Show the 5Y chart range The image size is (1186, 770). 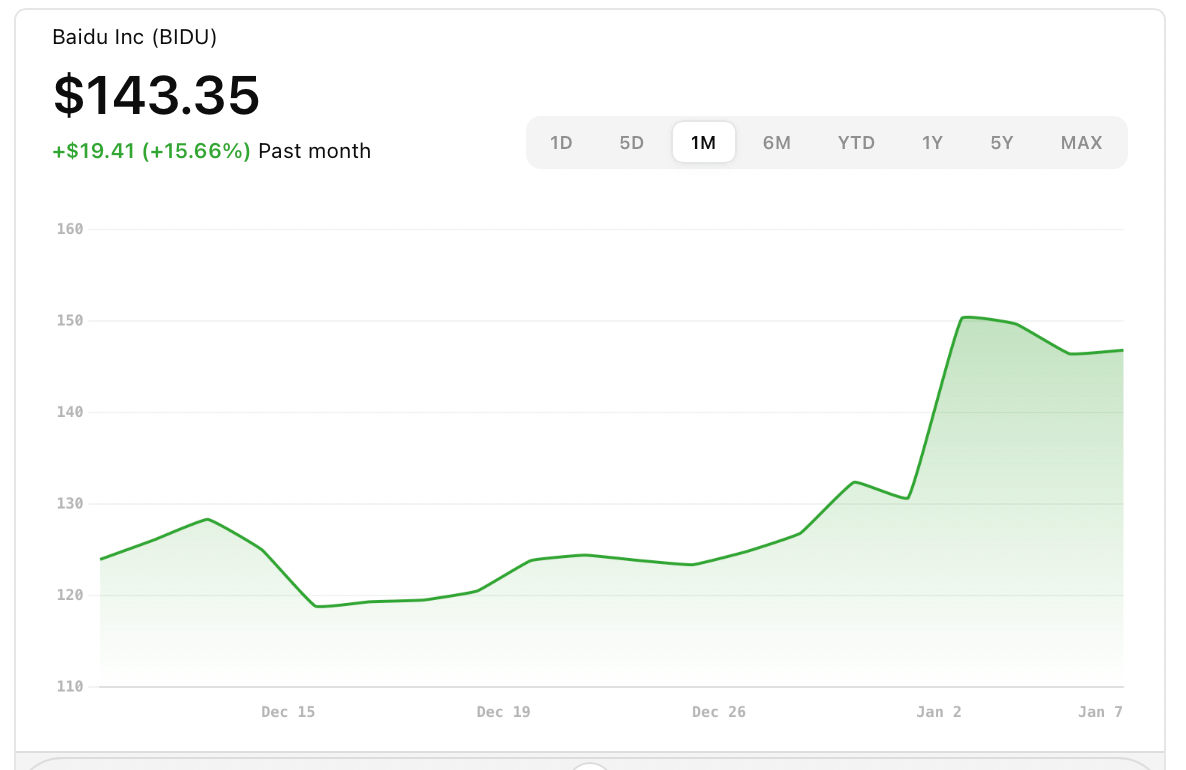1002,143
